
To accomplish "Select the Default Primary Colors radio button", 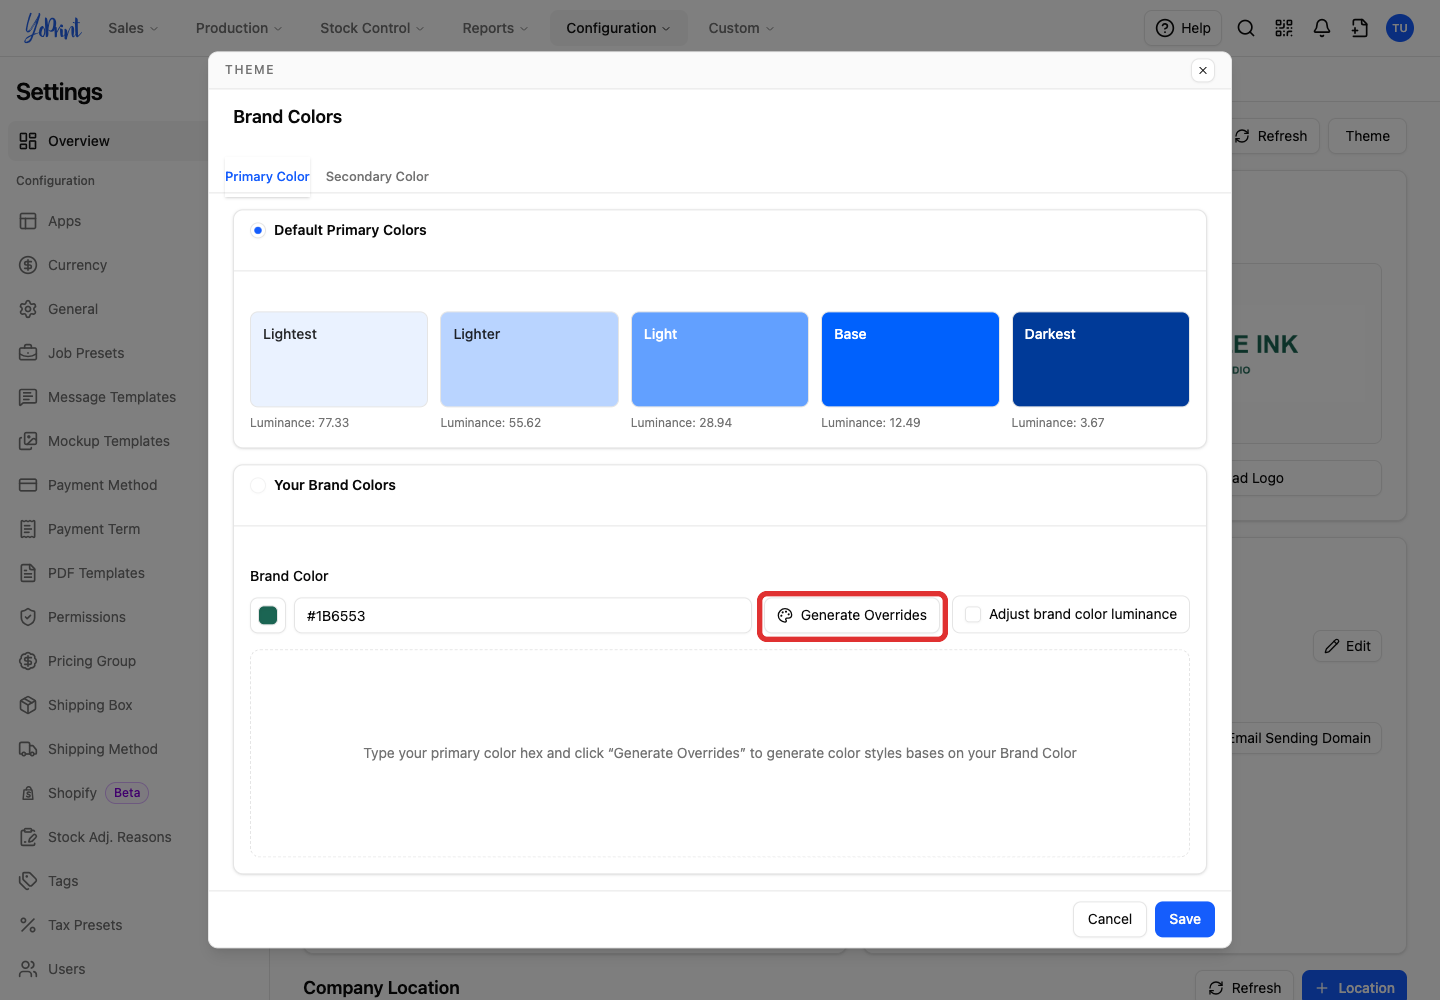I will click(x=258, y=230).
